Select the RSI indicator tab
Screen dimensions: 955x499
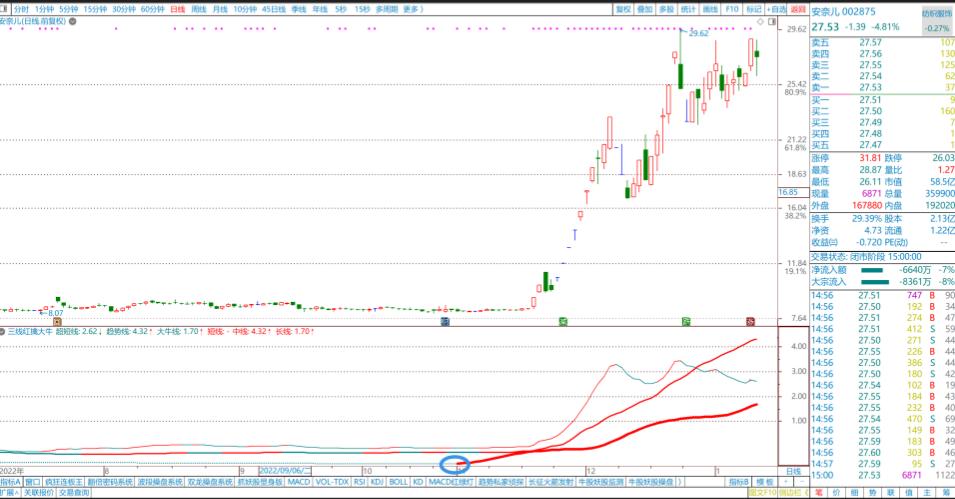(359, 481)
